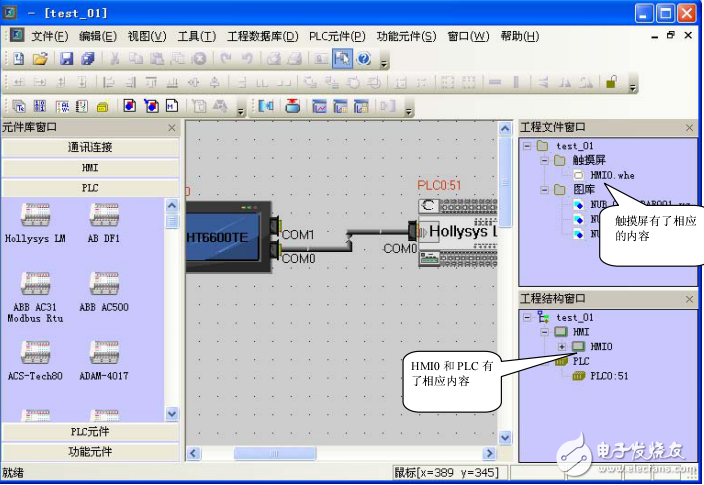Click the 通讯连接 category button
This screenshot has height=485, width=704.
coord(90,147)
